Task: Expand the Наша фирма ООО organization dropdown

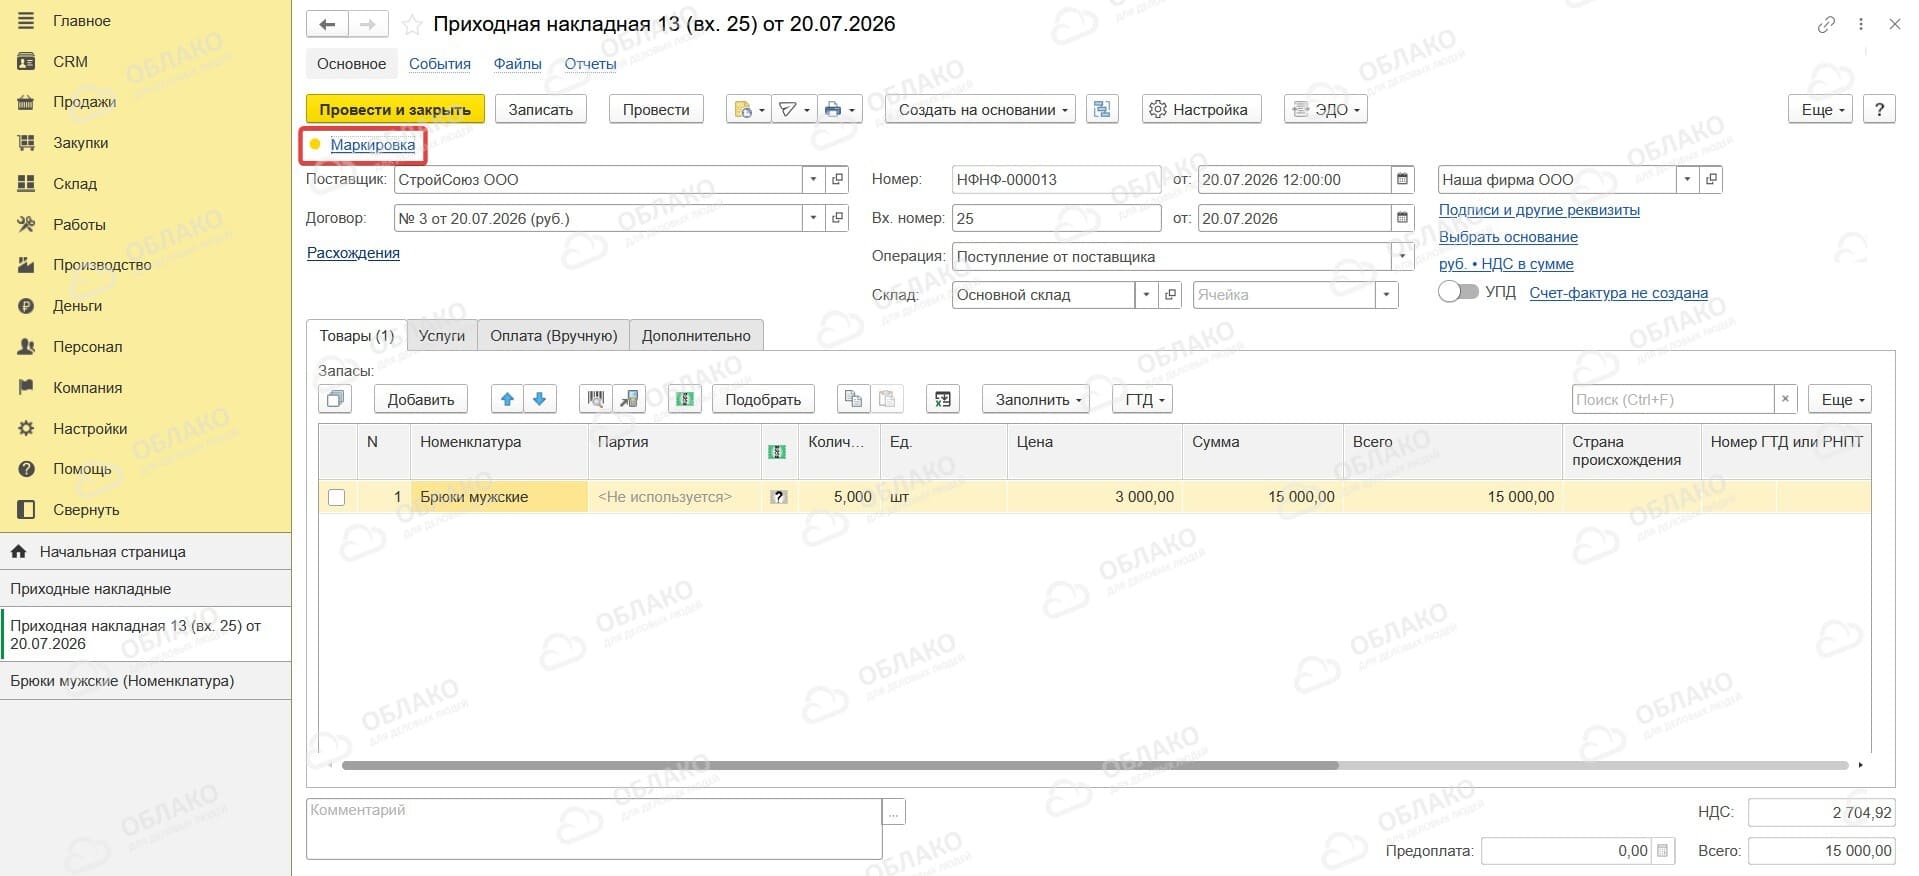Action: (x=1687, y=180)
